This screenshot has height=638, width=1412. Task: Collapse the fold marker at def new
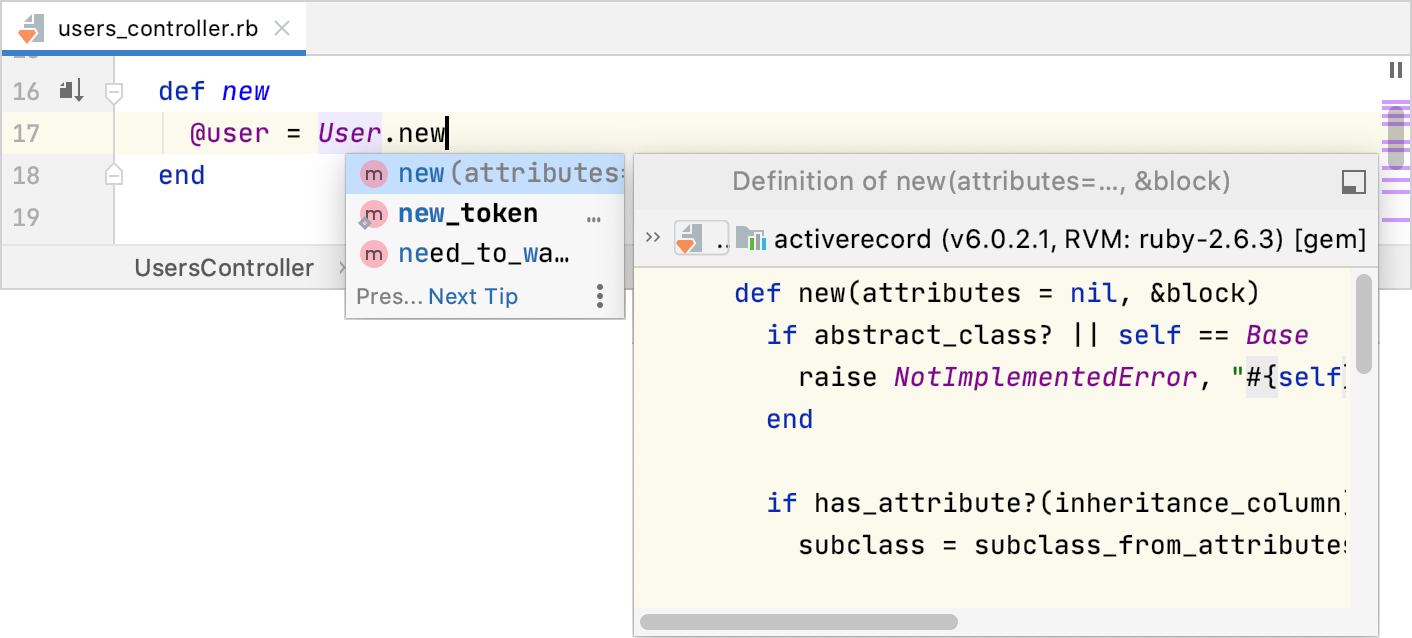[114, 92]
